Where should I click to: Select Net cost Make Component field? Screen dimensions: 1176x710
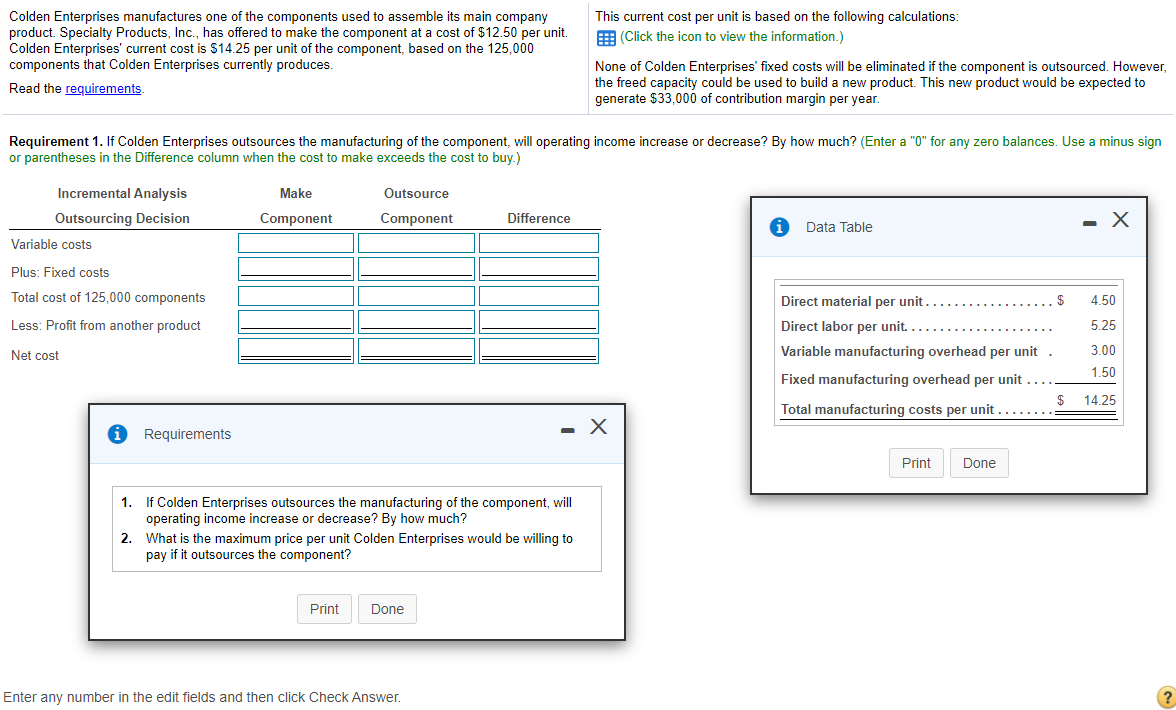pos(296,351)
